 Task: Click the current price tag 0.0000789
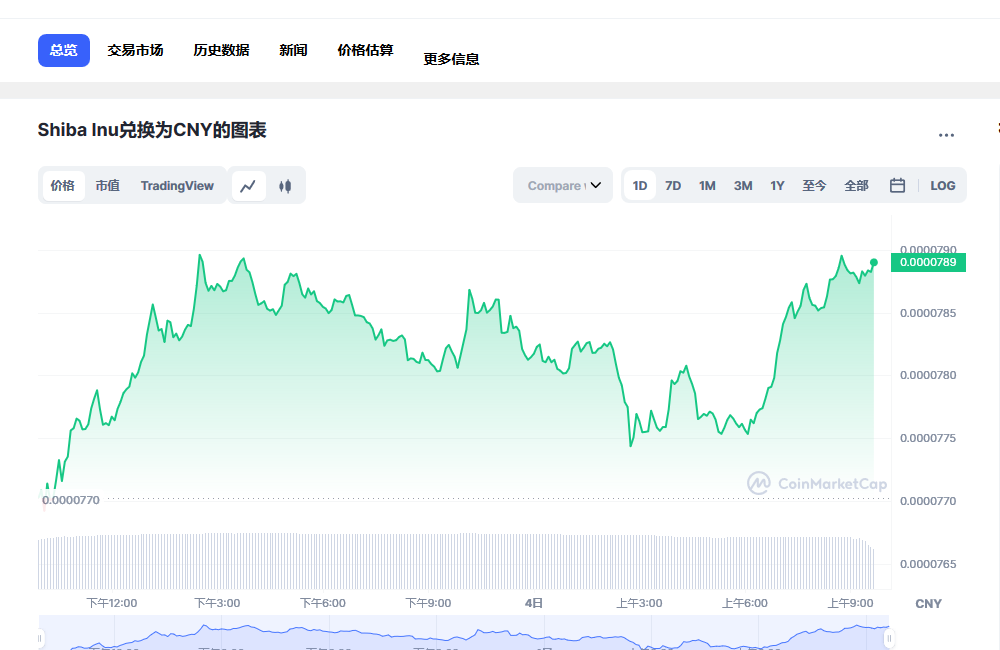[928, 262]
